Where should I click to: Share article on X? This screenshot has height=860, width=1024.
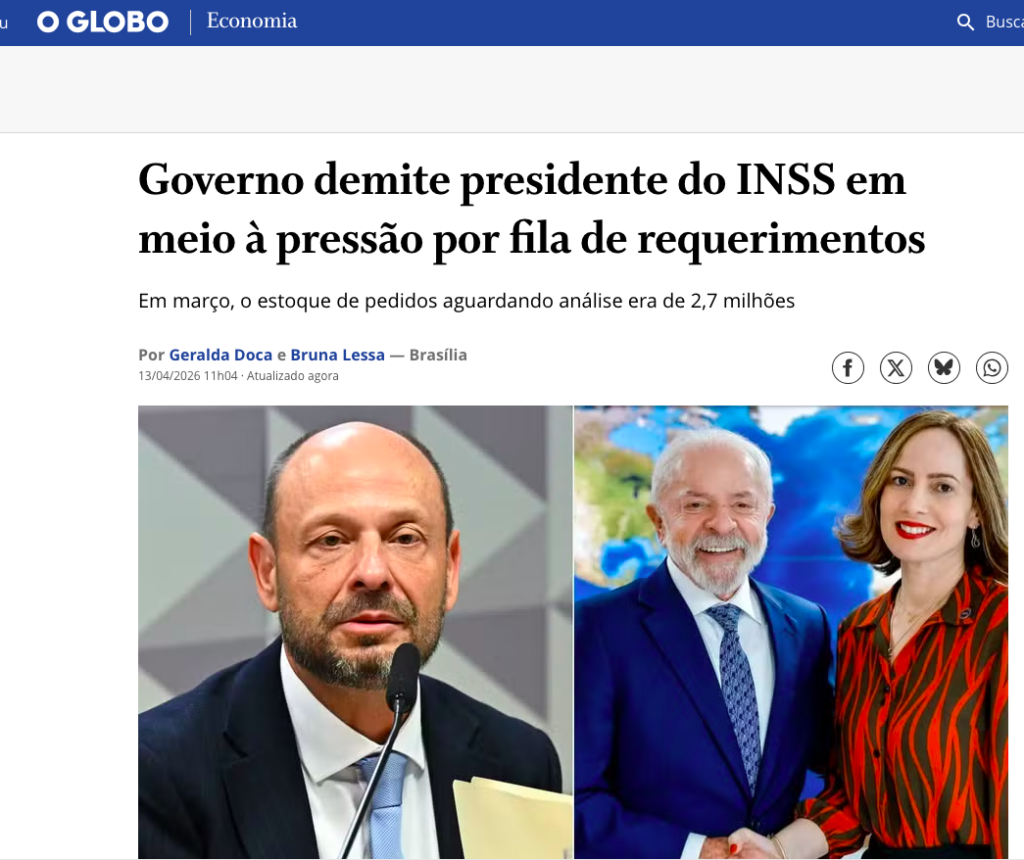pyautogui.click(x=896, y=368)
